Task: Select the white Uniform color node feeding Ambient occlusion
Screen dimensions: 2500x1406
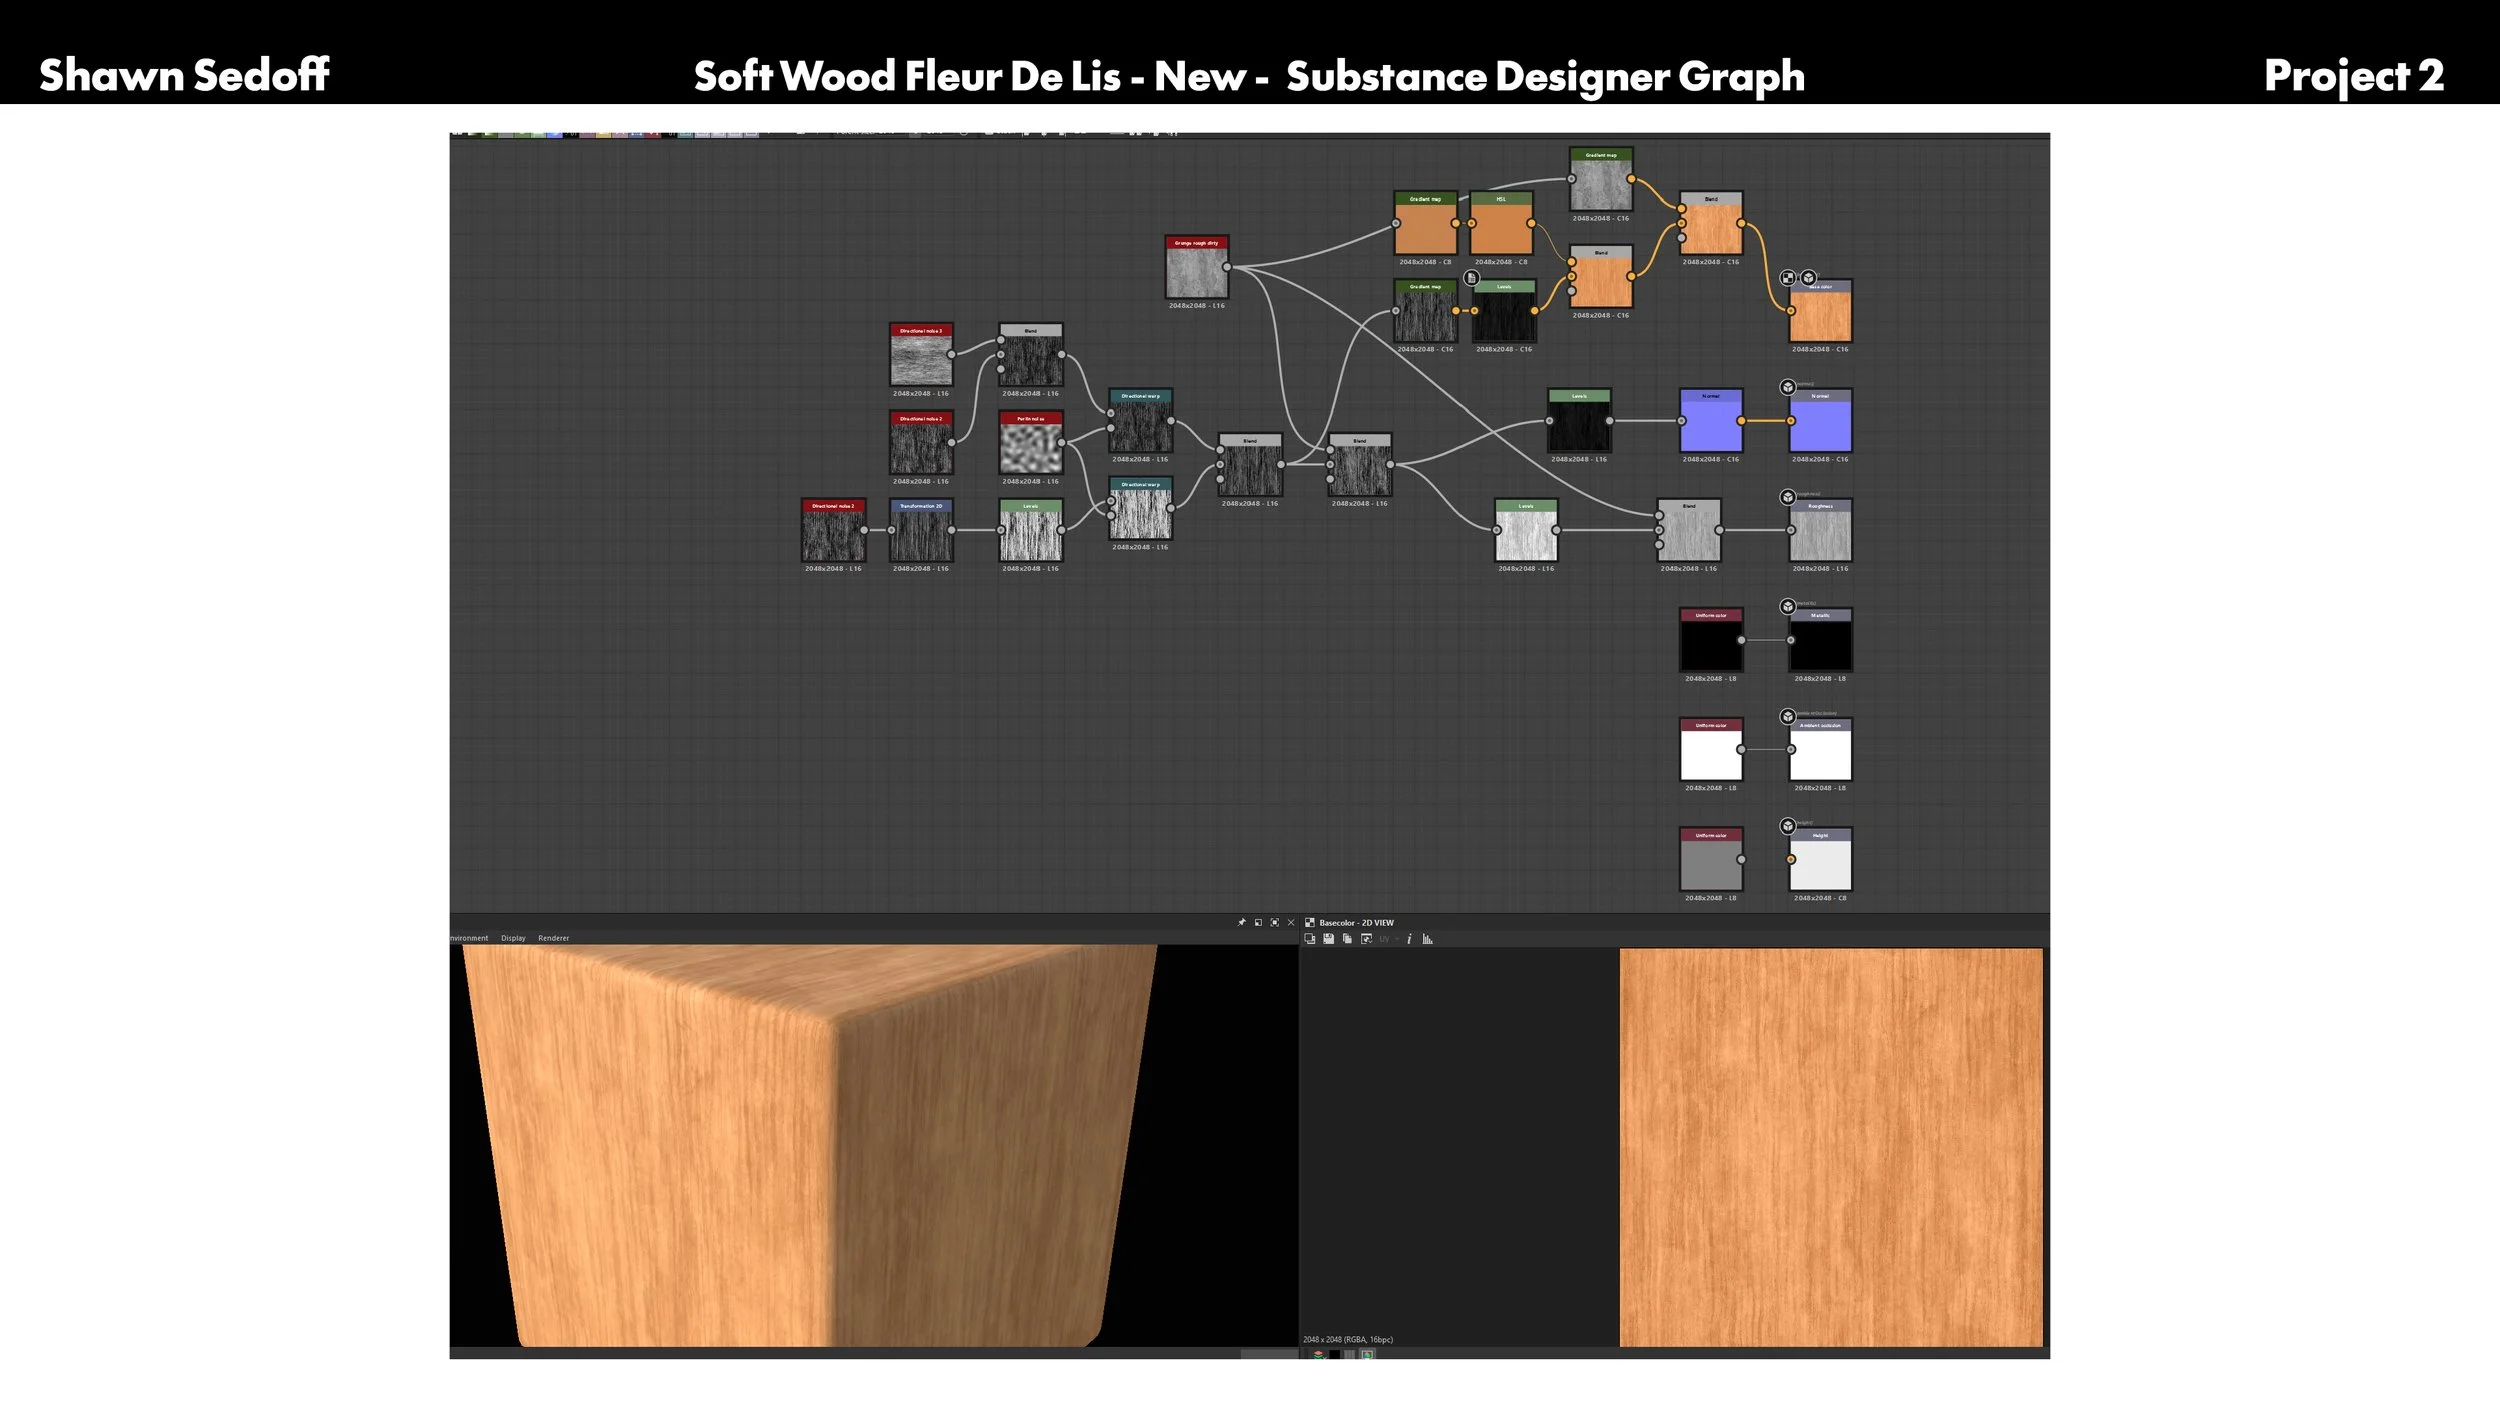Action: [x=1711, y=749]
